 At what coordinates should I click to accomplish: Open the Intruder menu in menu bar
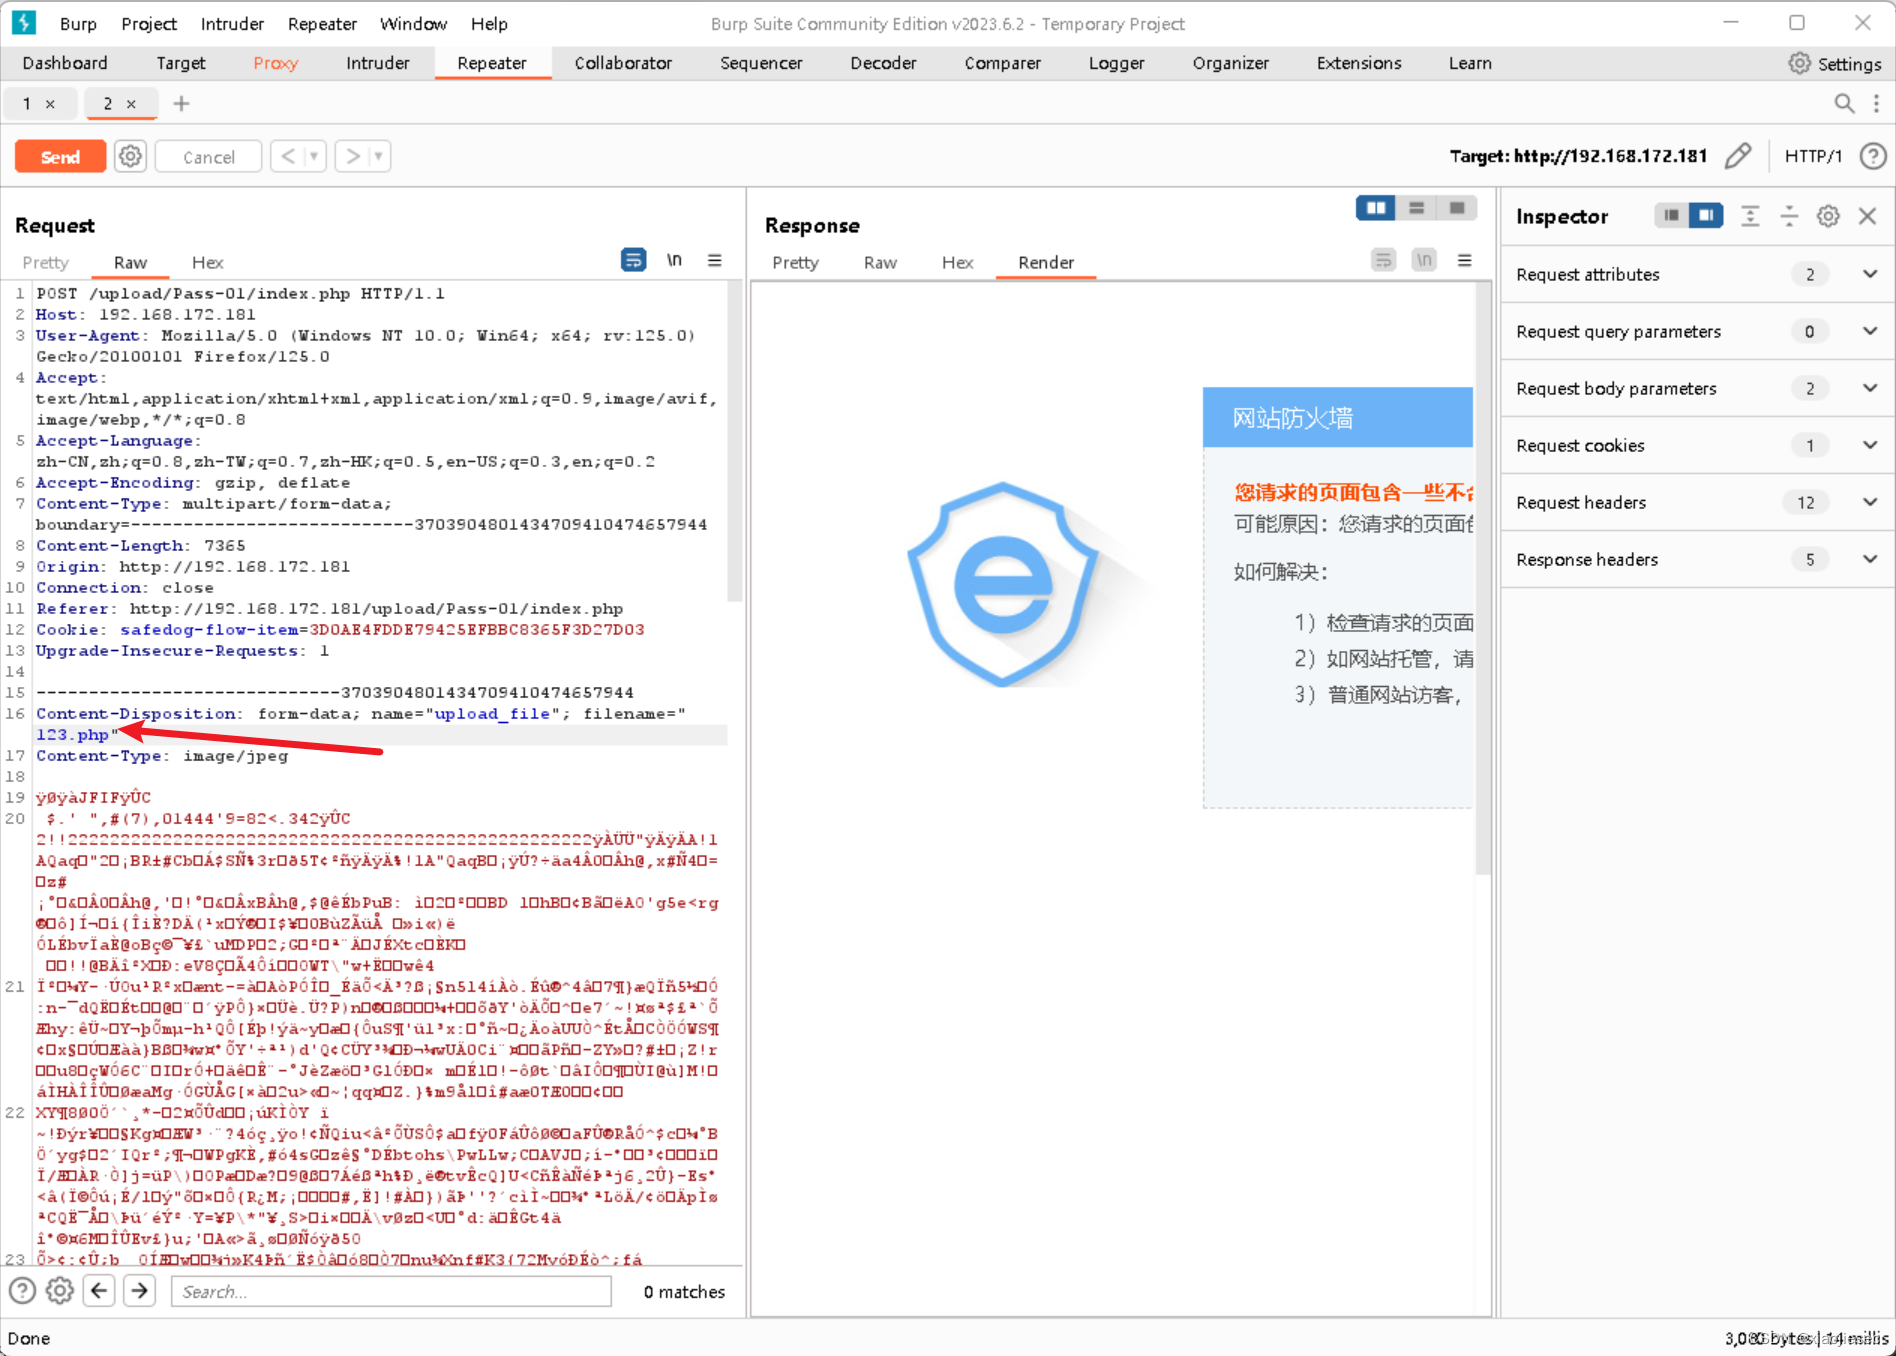point(232,24)
